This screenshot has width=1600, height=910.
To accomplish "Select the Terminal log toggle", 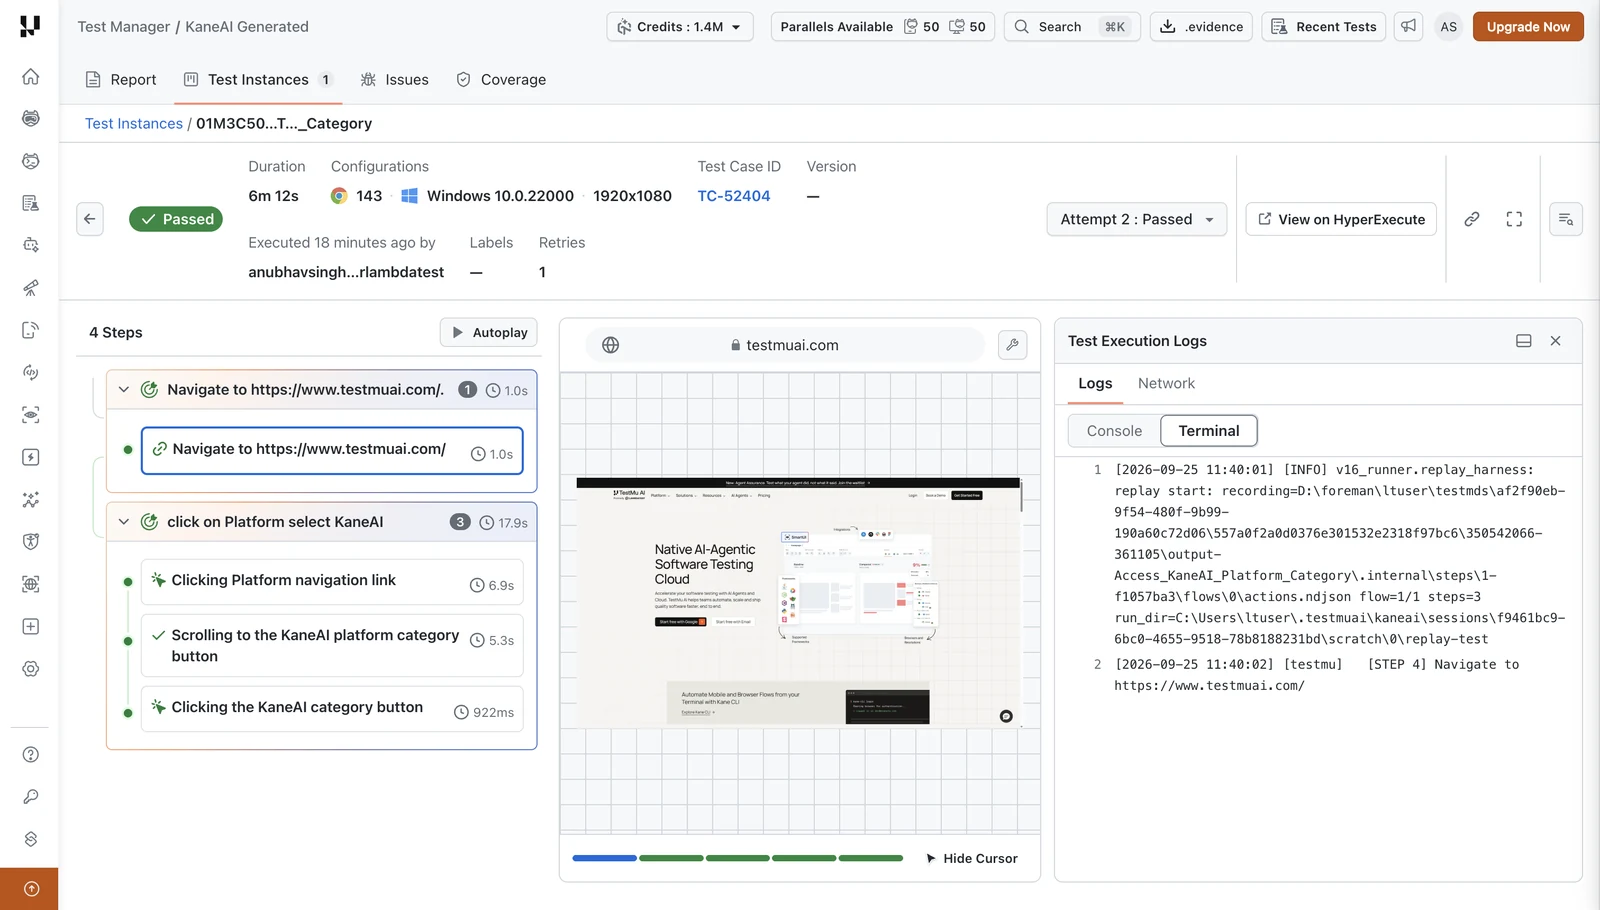I will click(1209, 431).
